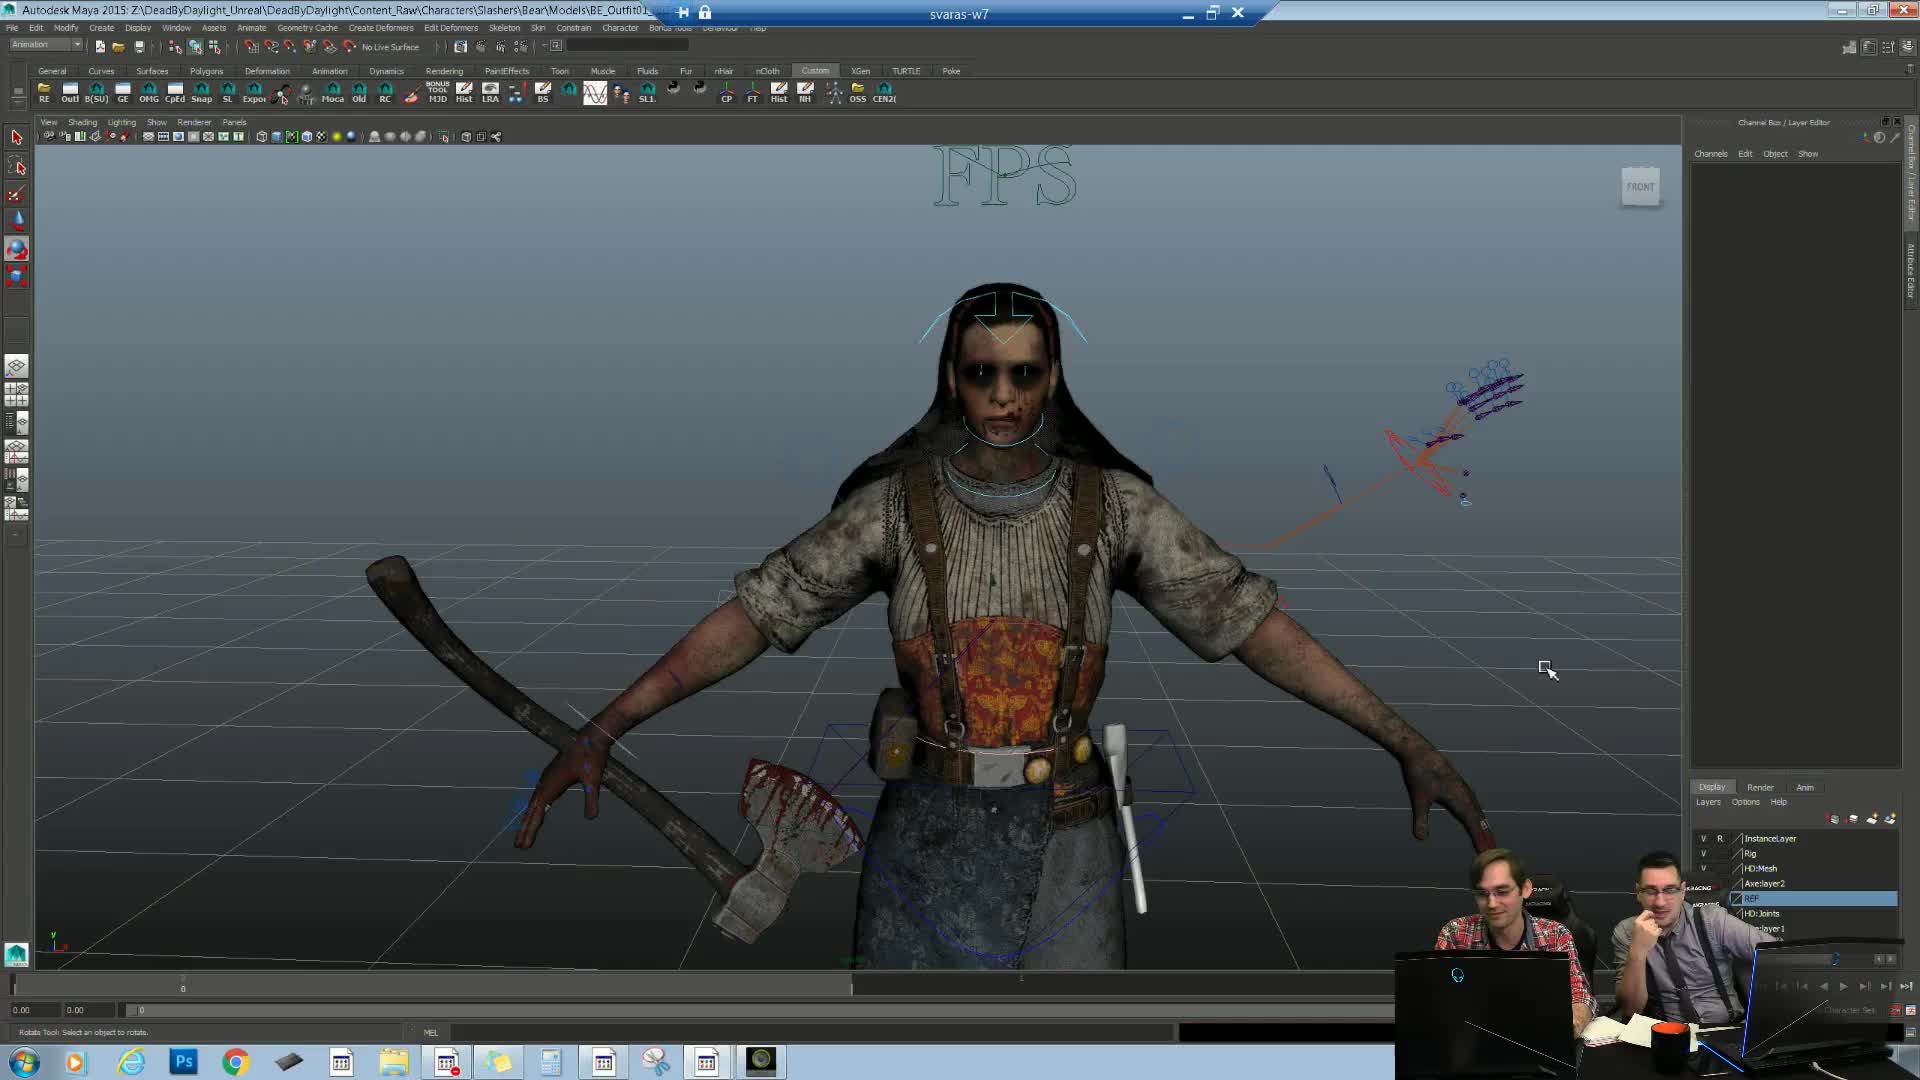This screenshot has width=1920, height=1080.
Task: Click the LRA shelf button
Action: [x=490, y=93]
